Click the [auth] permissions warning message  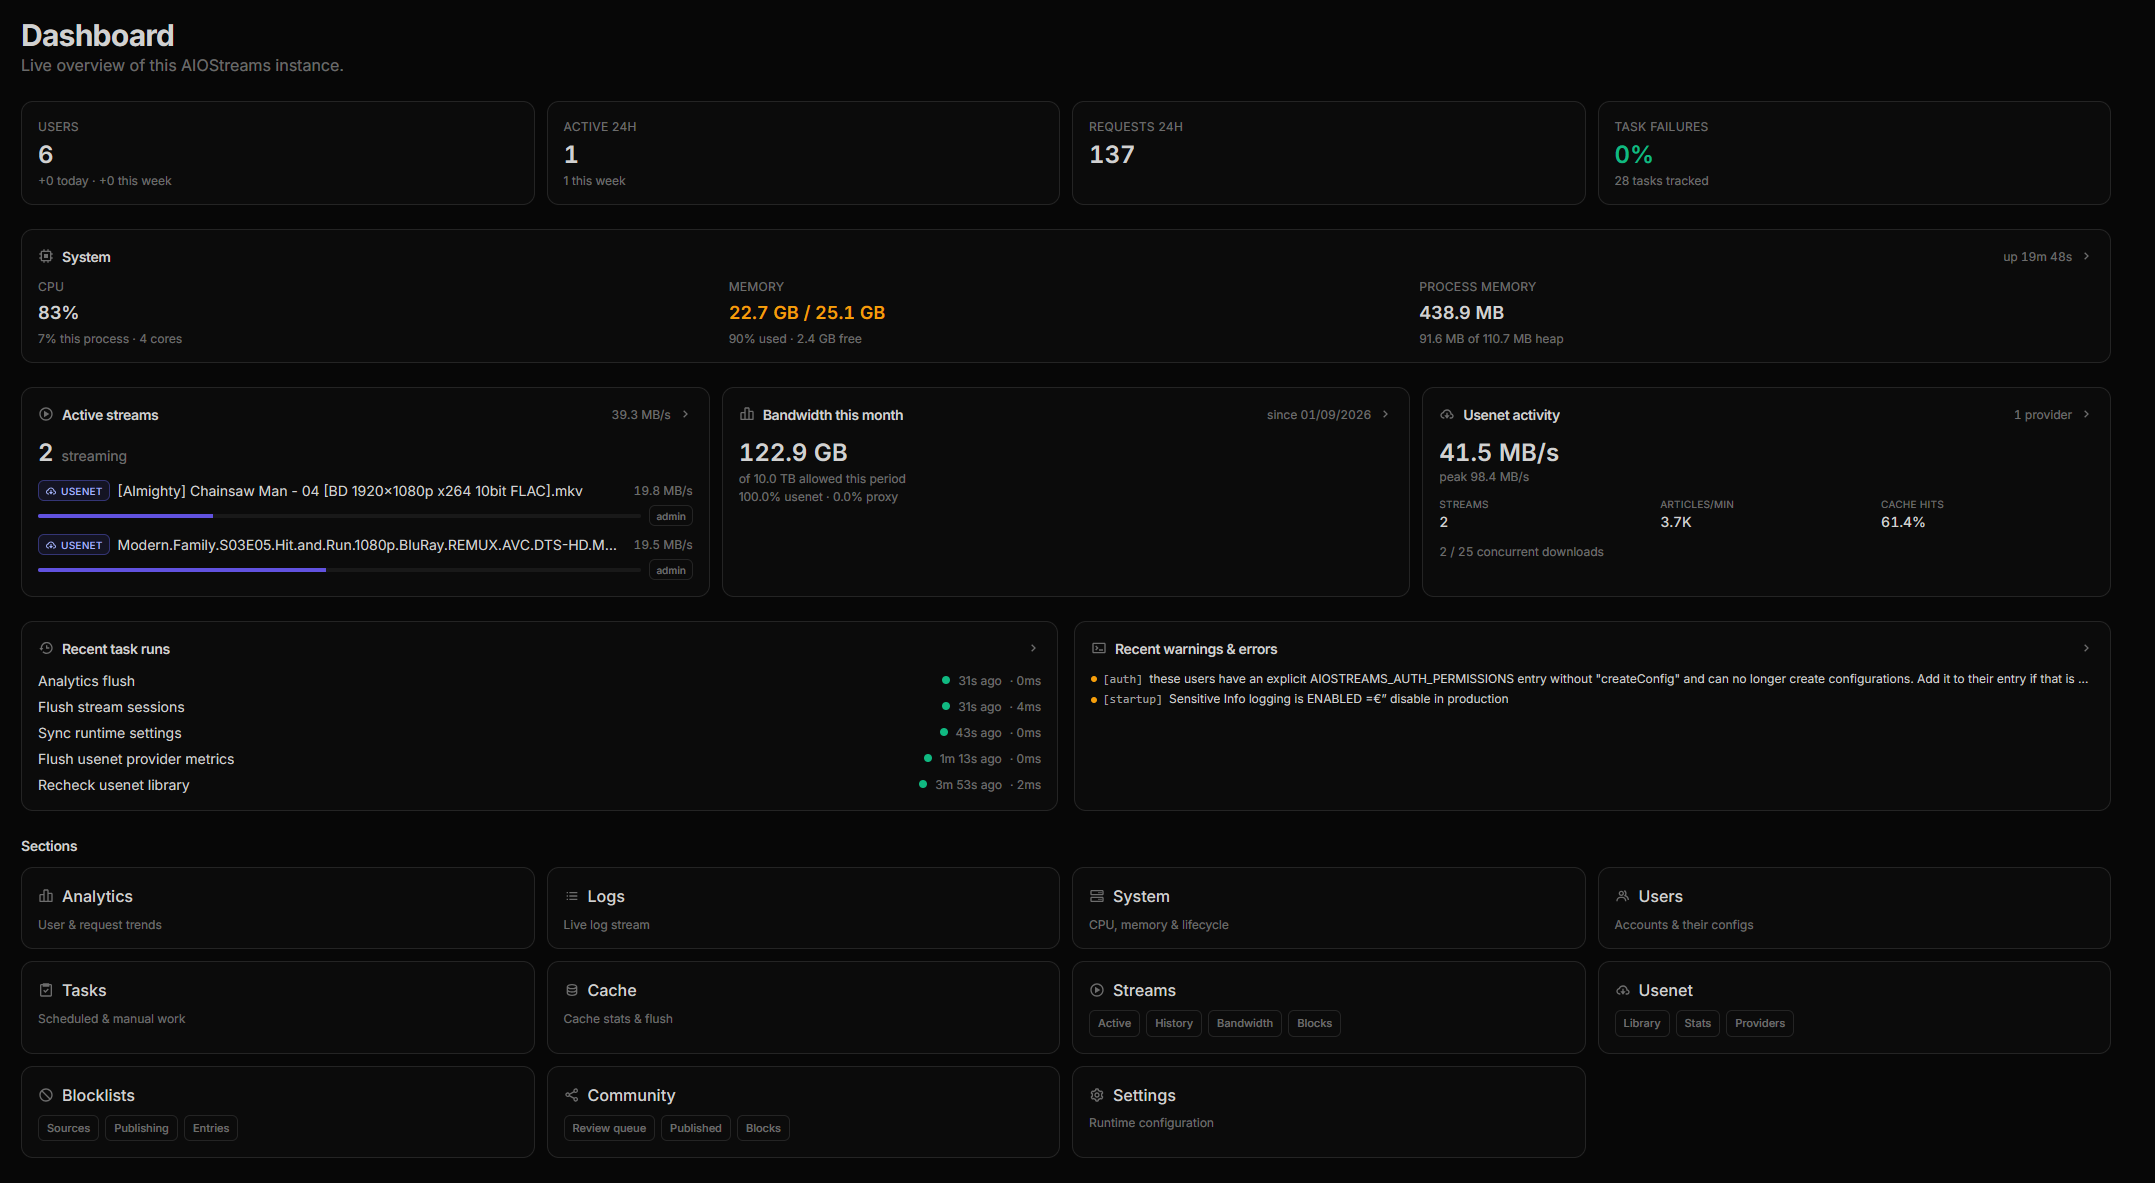tap(1590, 679)
